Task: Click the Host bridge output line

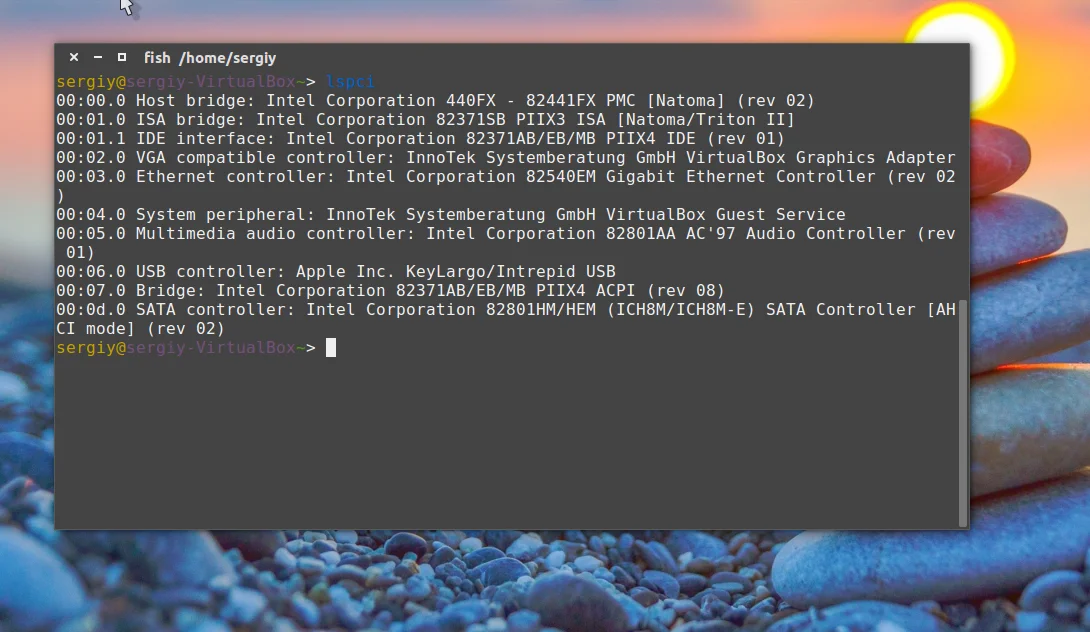Action: (435, 101)
